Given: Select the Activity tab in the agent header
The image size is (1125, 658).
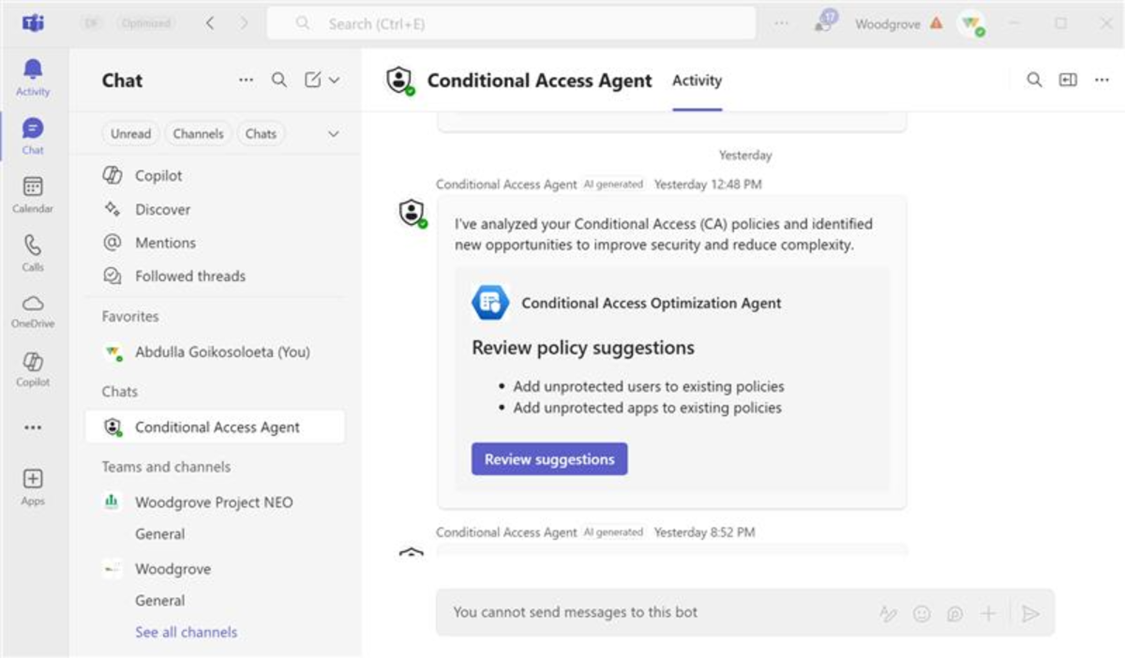Looking at the screenshot, I should click(696, 81).
